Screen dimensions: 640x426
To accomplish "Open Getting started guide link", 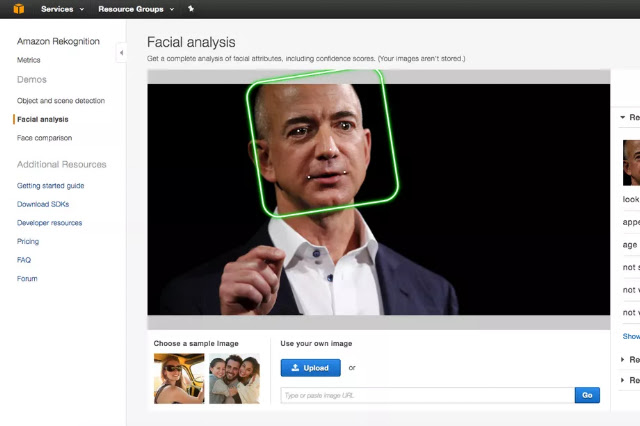I will 51,186.
